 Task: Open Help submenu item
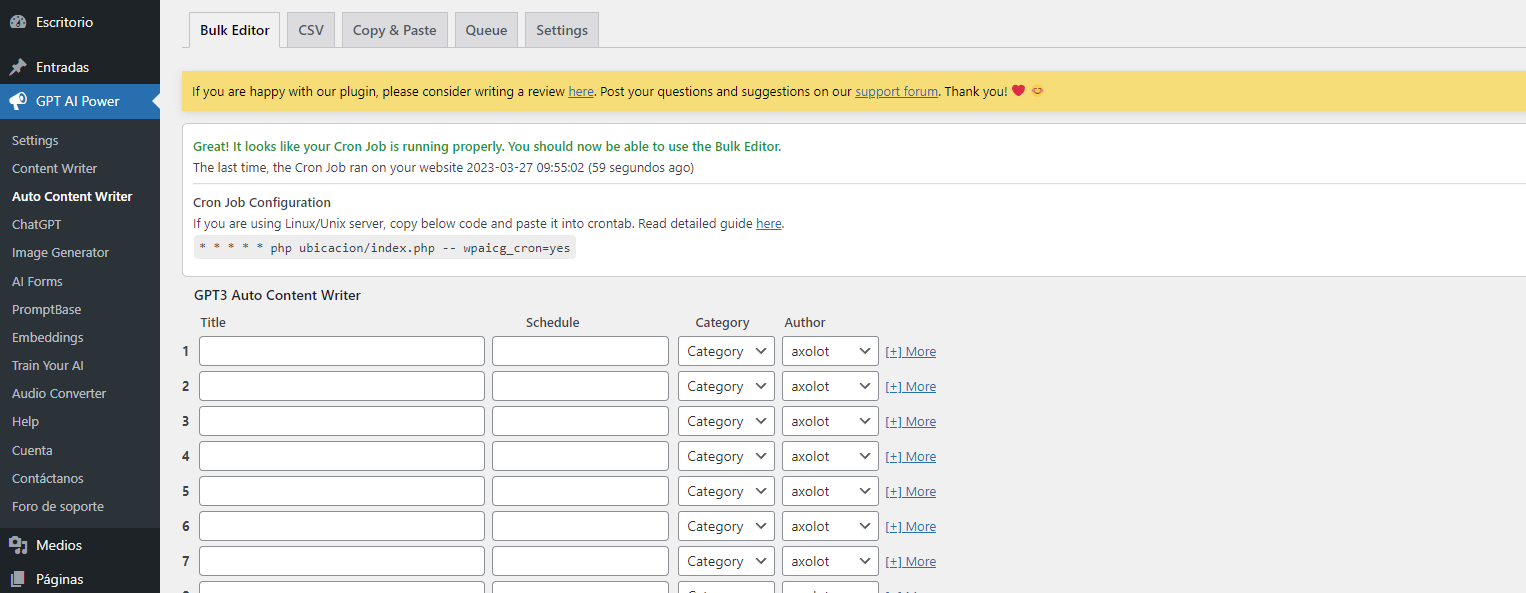pyautogui.click(x=25, y=421)
